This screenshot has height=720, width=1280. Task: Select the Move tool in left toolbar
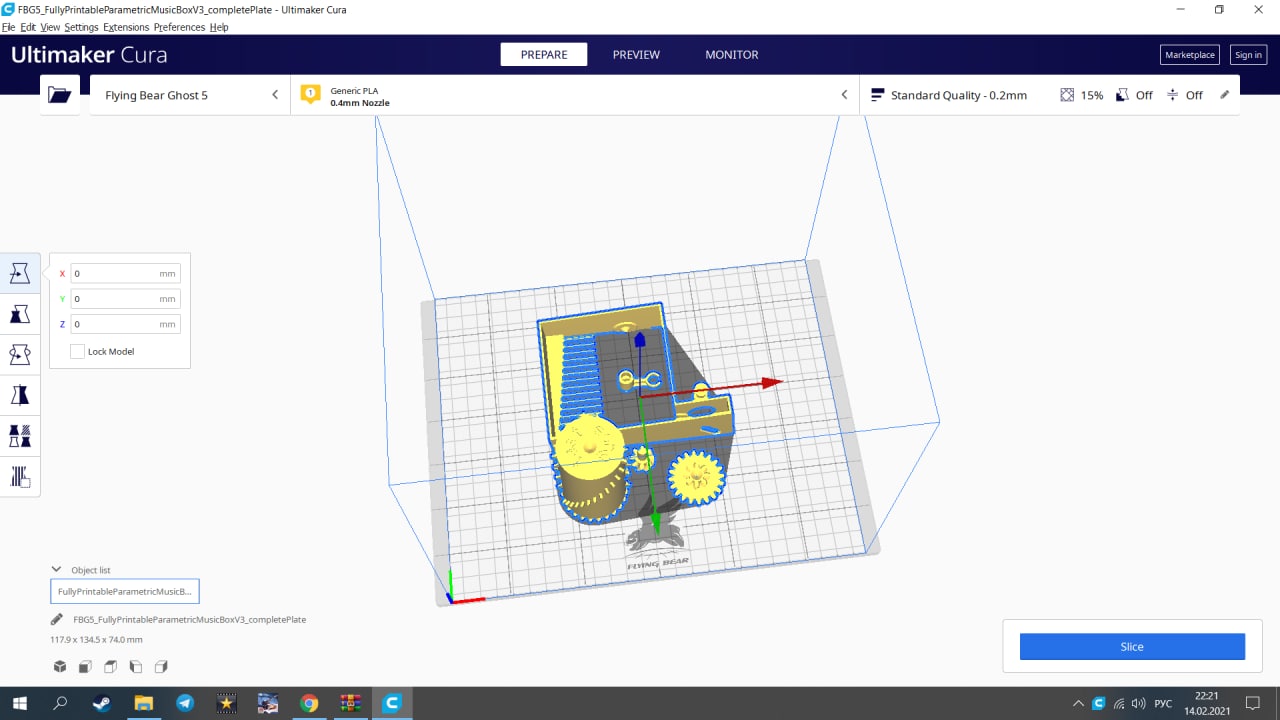tap(20, 273)
